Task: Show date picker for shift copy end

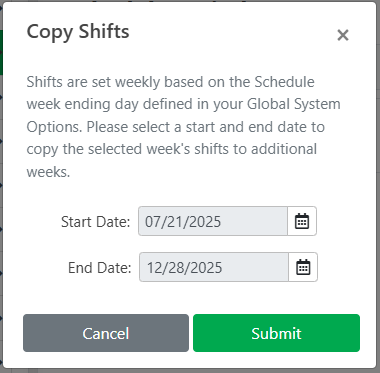Action: 303,267
